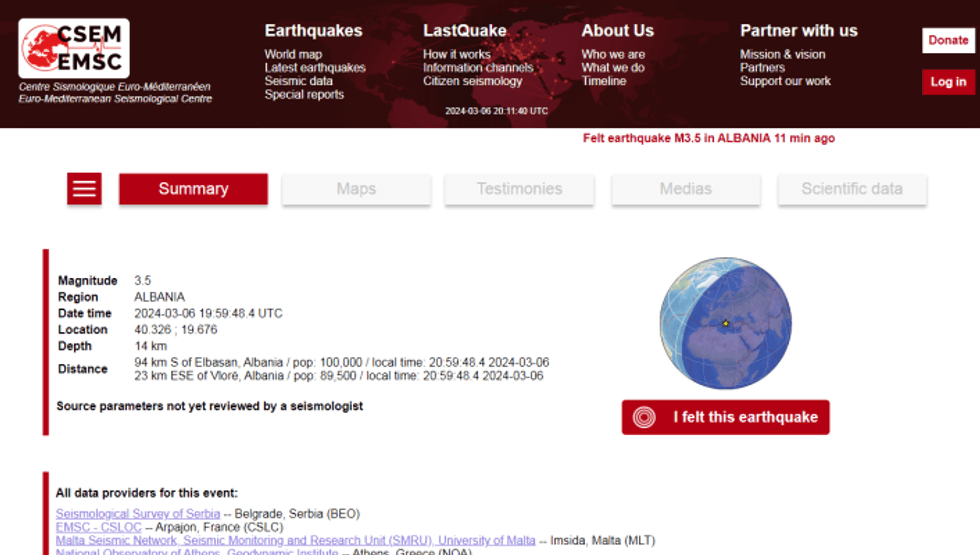
Task: Open the red hamburger menu
Action: pos(84,189)
